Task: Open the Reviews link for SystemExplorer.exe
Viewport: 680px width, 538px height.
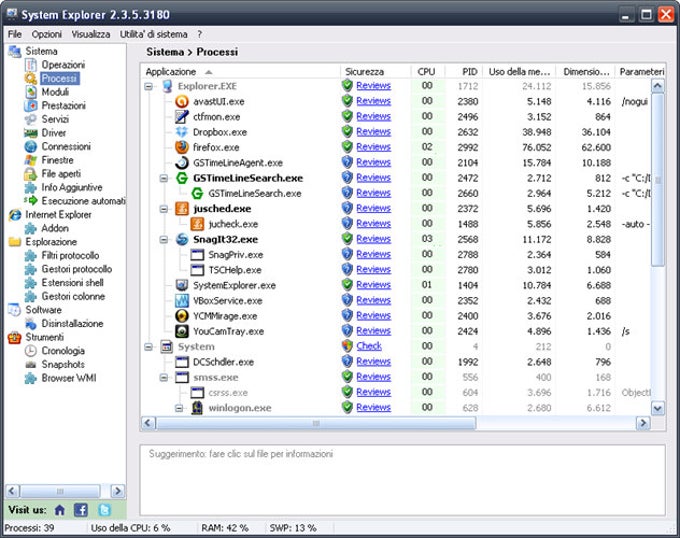Action: pyautogui.click(x=373, y=285)
